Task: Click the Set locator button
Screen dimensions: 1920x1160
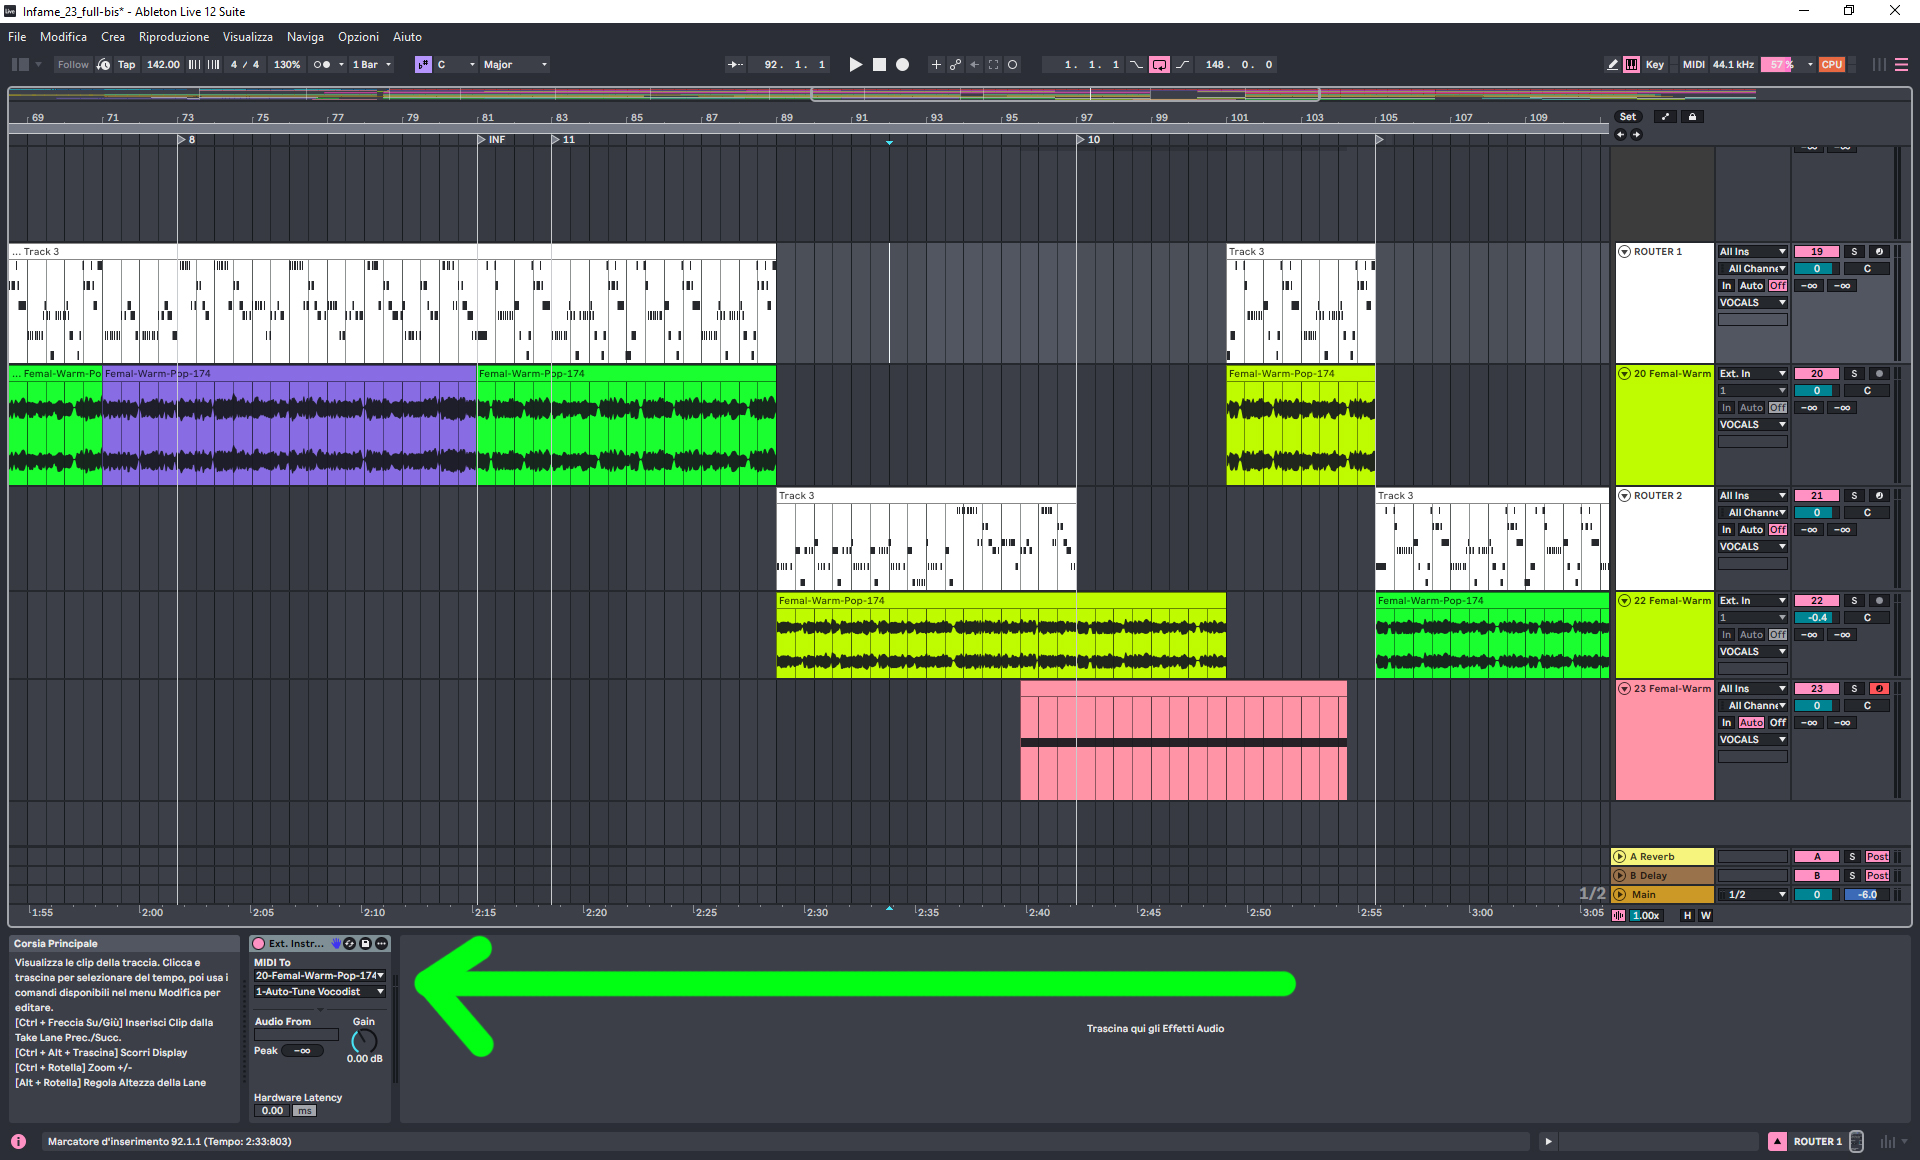Action: point(1627,117)
